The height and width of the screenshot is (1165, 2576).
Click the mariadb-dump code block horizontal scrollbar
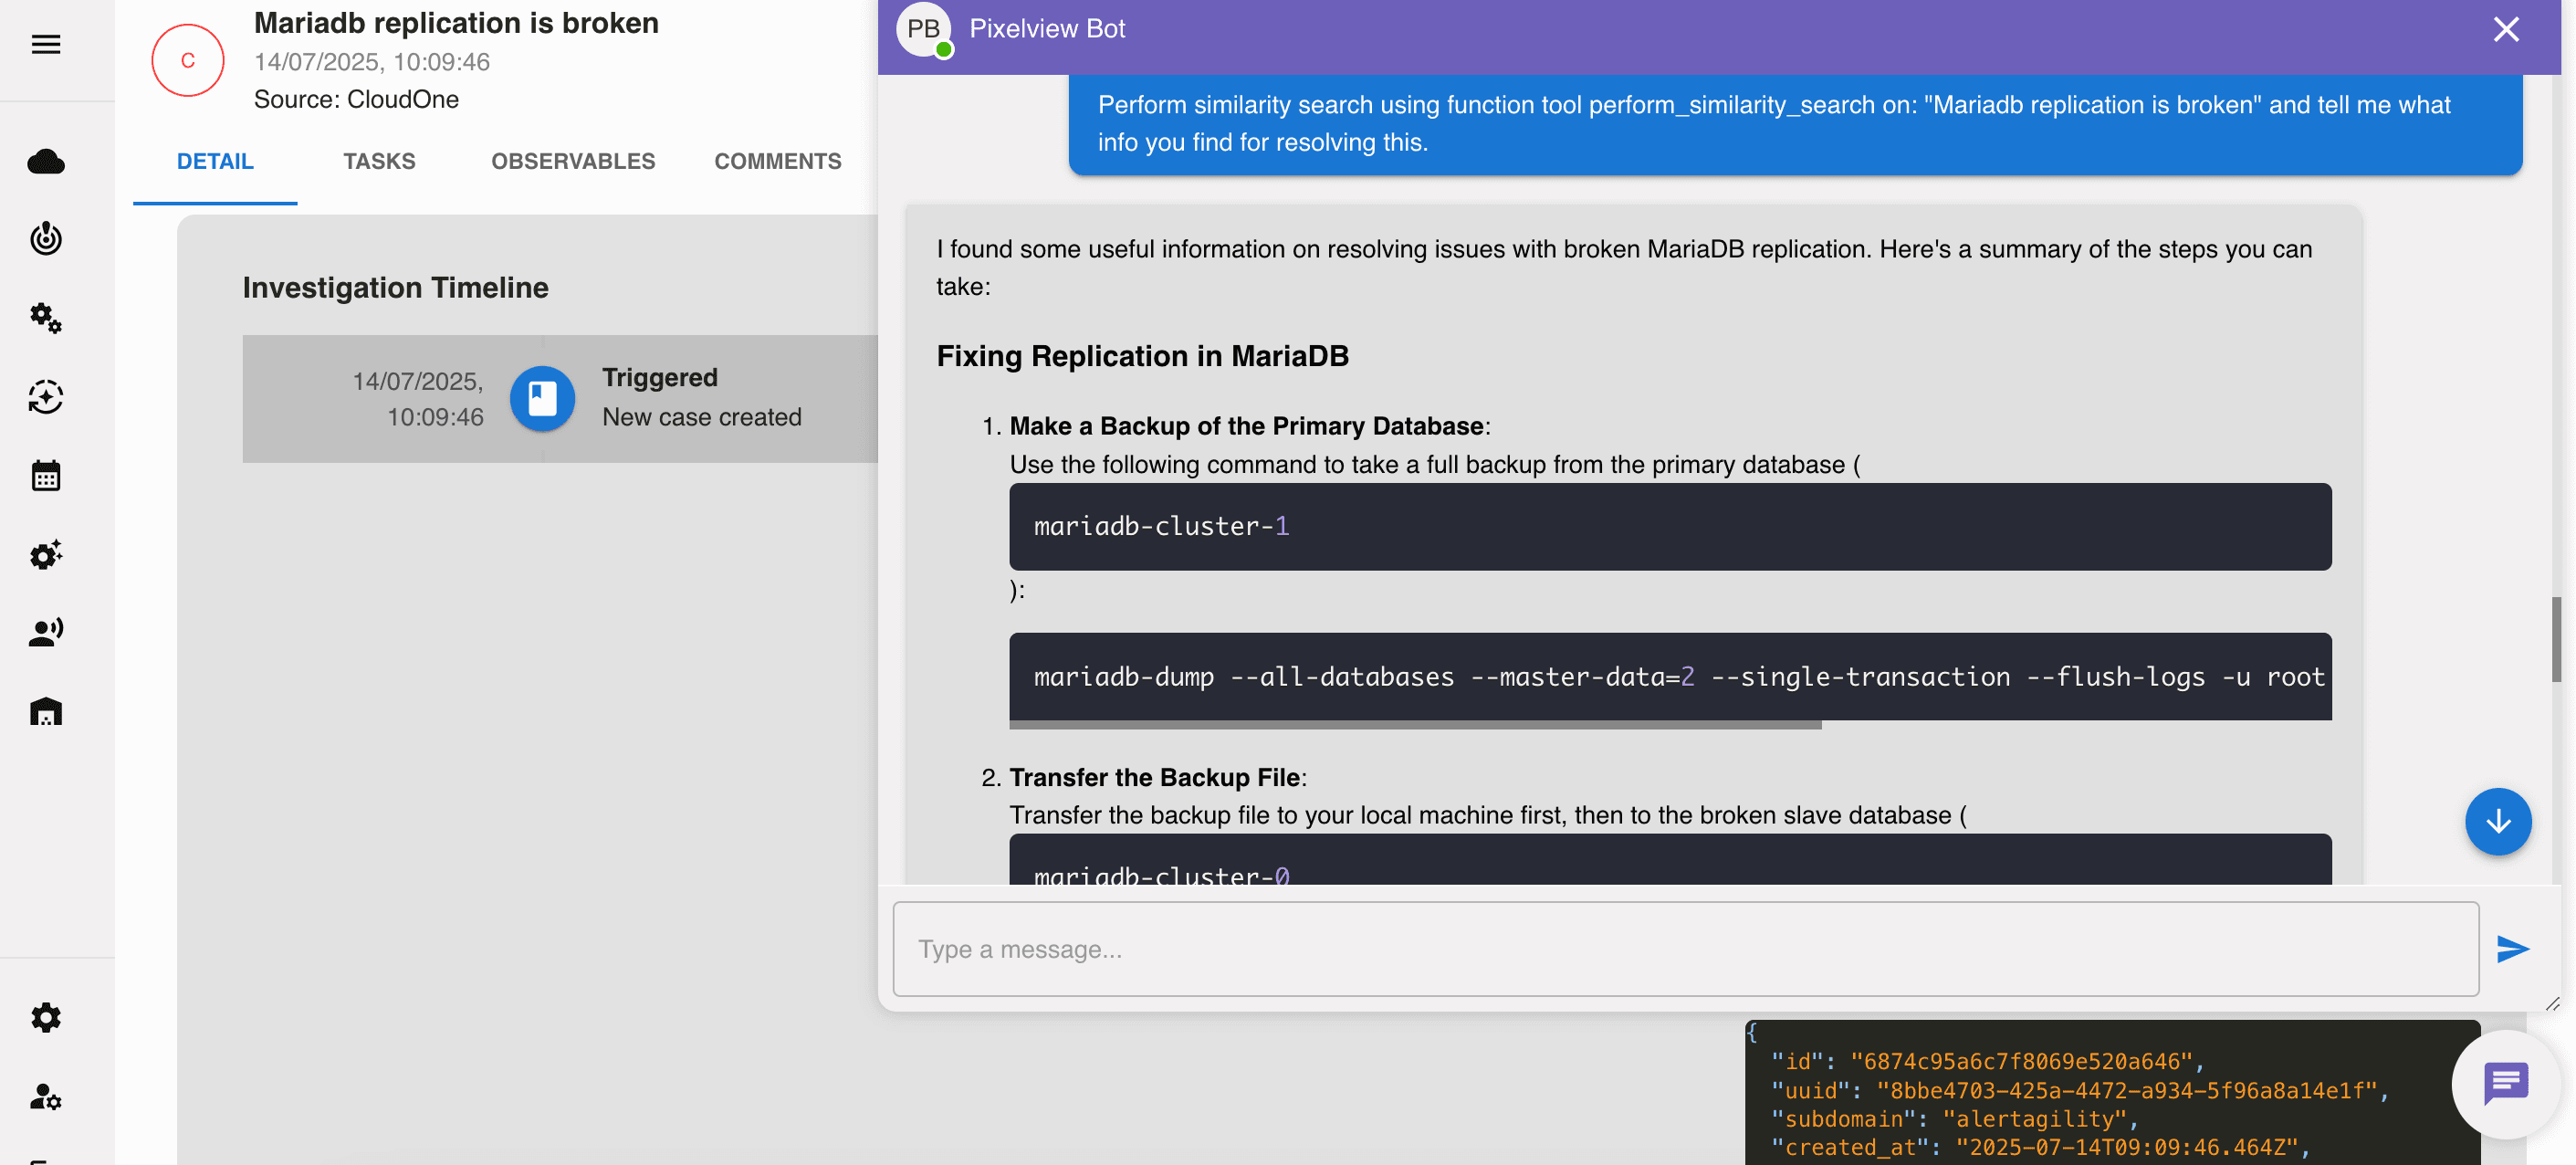click(1415, 724)
